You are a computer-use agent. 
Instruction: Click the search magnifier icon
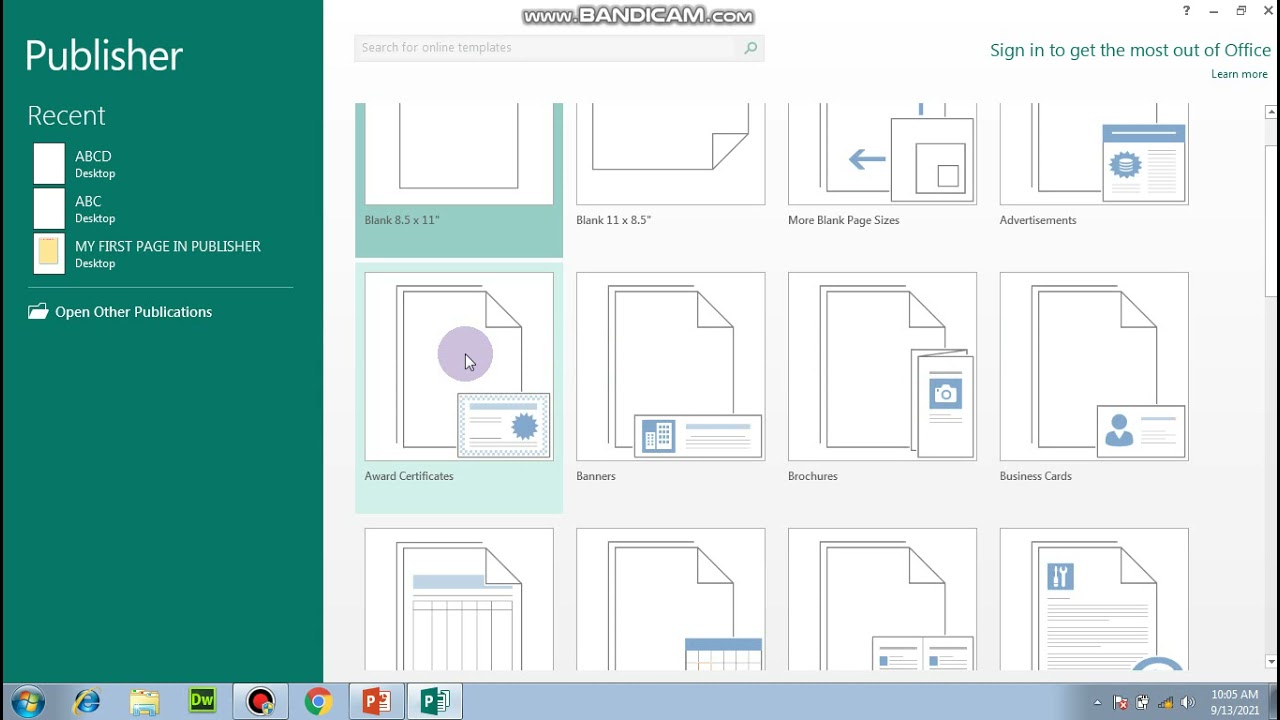point(750,48)
